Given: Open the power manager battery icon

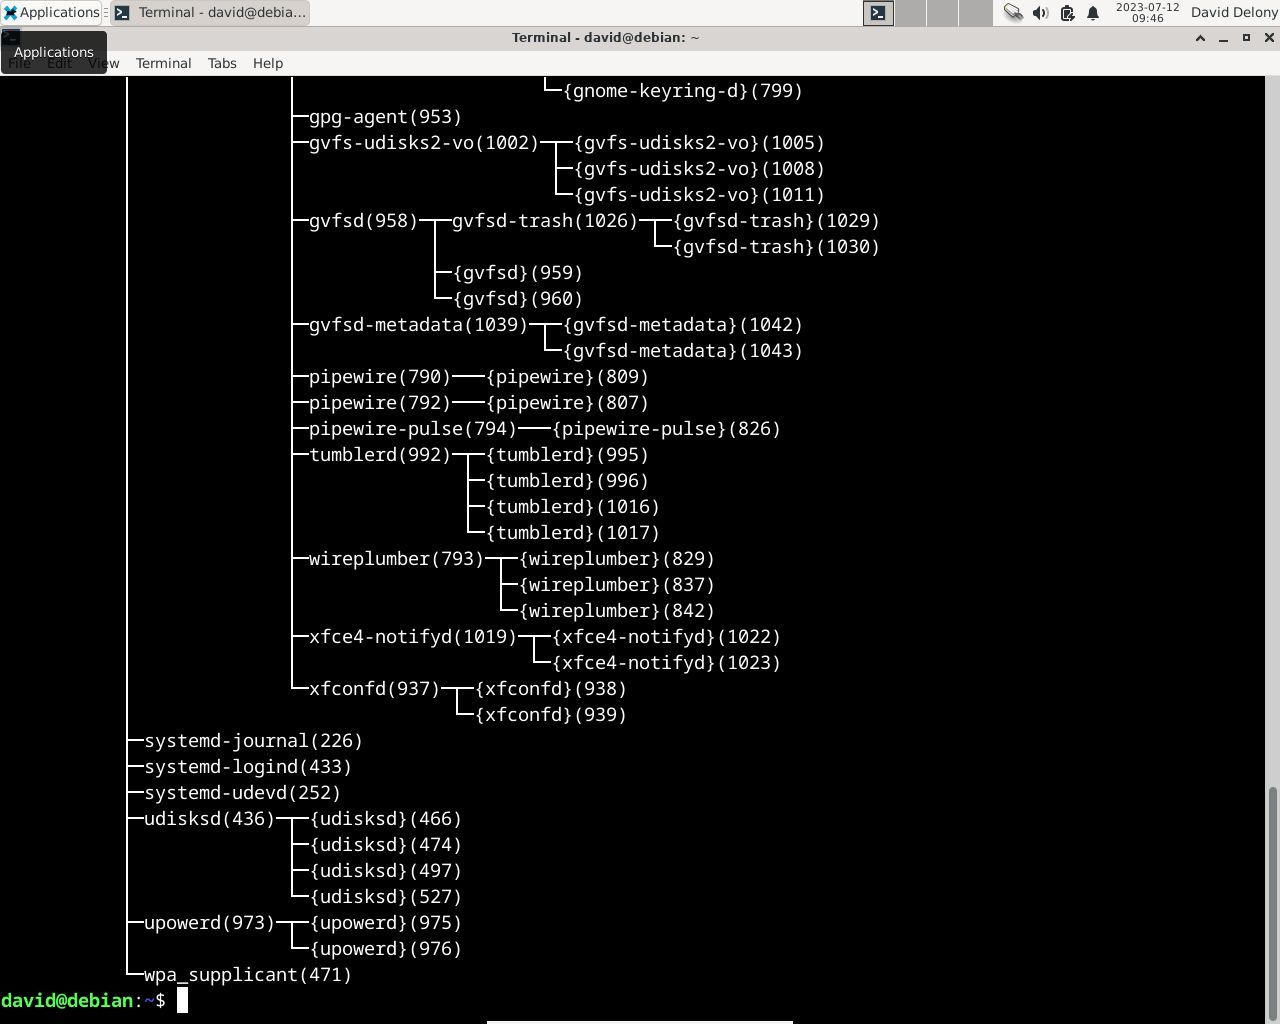Looking at the screenshot, I should click(1067, 13).
